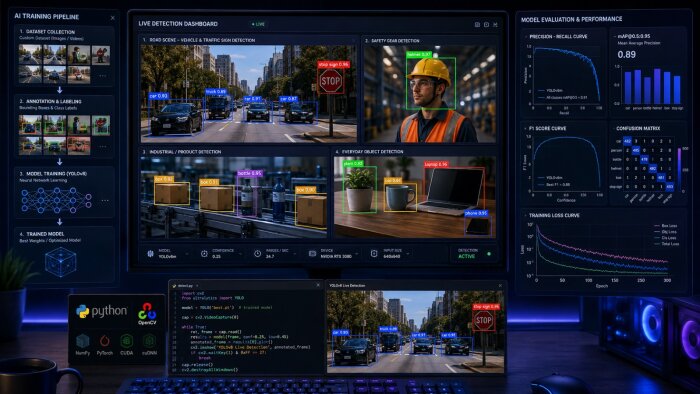Click the plant 0.93 detection label
The width and height of the screenshot is (700, 394).
pyautogui.click(x=353, y=164)
